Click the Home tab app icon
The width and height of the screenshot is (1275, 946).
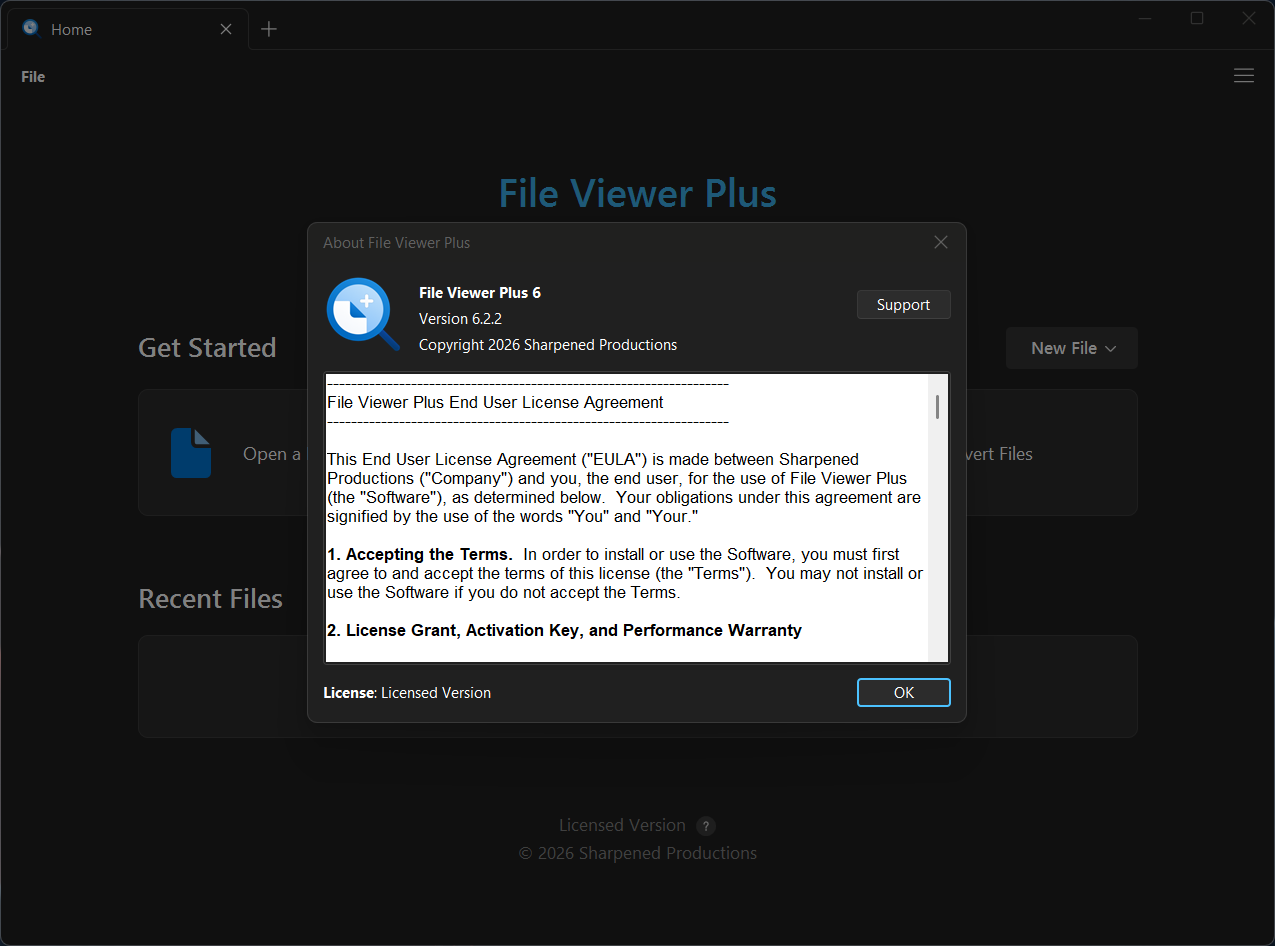pyautogui.click(x=30, y=28)
